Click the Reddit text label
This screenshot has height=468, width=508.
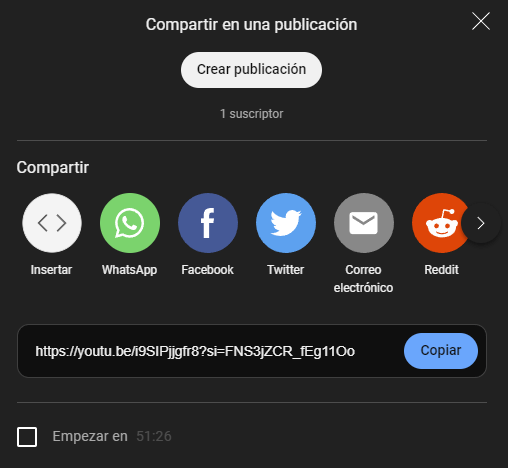[442, 270]
